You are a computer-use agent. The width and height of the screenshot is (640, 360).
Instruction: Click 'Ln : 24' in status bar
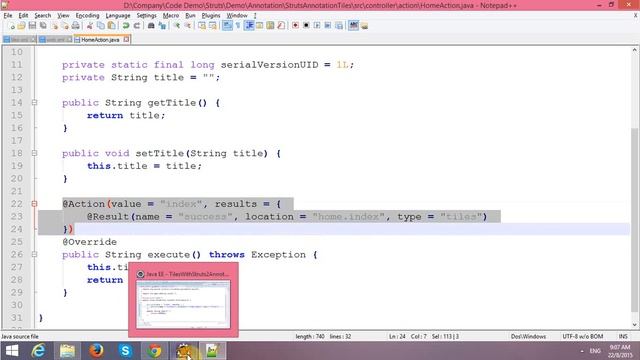point(397,336)
